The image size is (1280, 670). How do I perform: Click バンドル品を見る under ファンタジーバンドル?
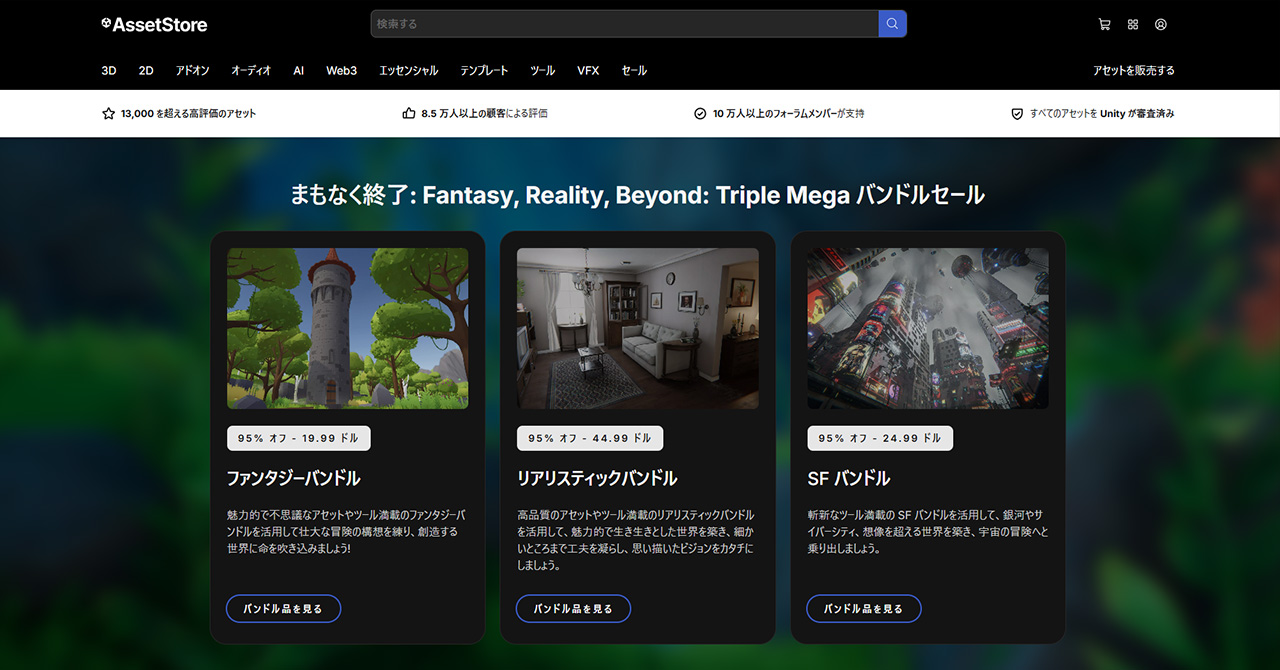283,608
